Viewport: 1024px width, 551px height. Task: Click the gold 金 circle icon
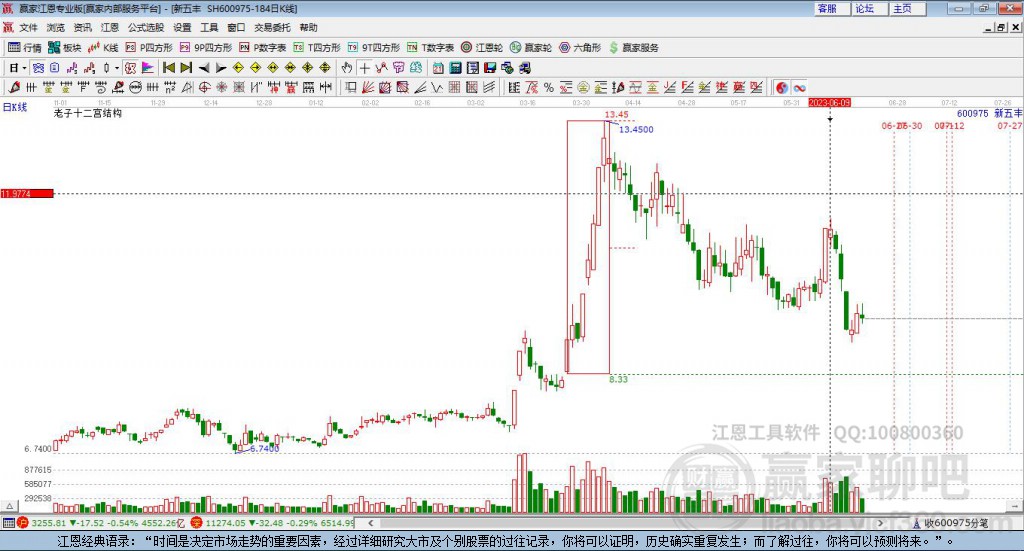pos(583,87)
